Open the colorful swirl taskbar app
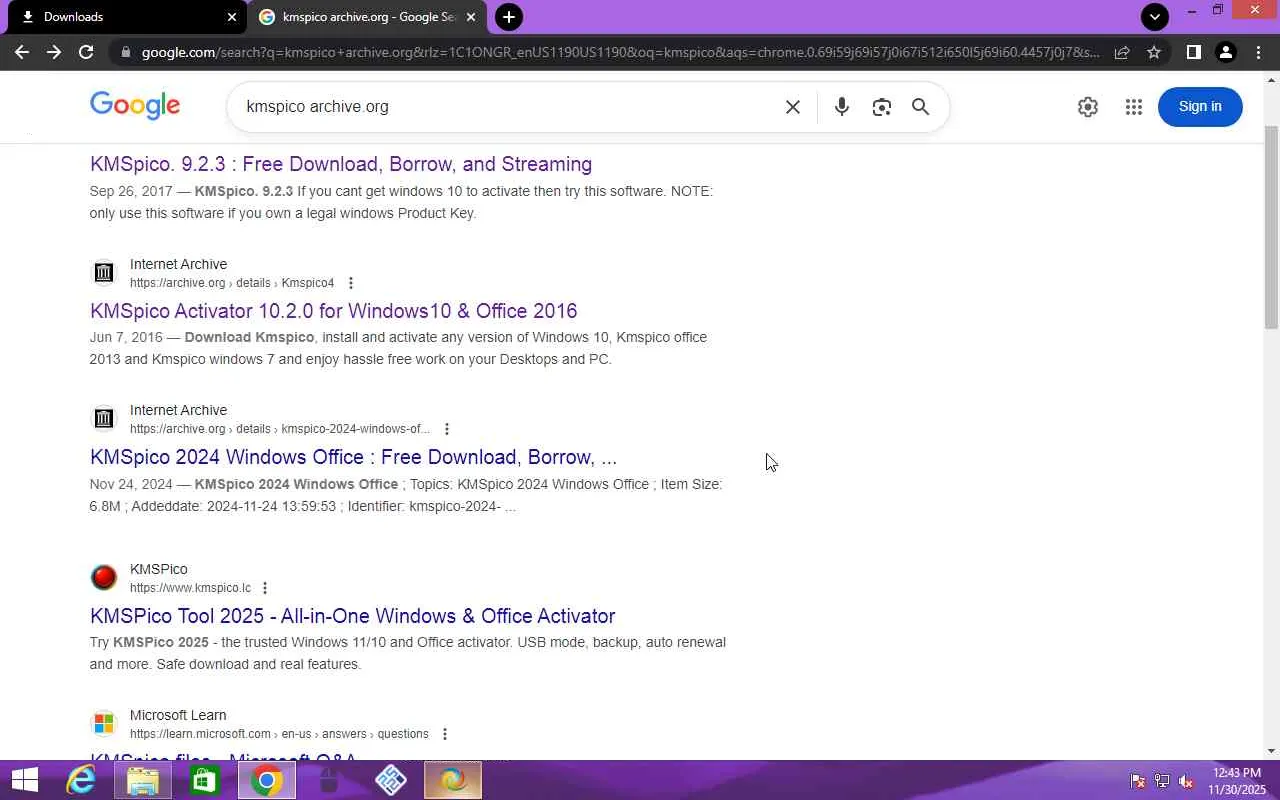1280x800 pixels. tap(453, 780)
